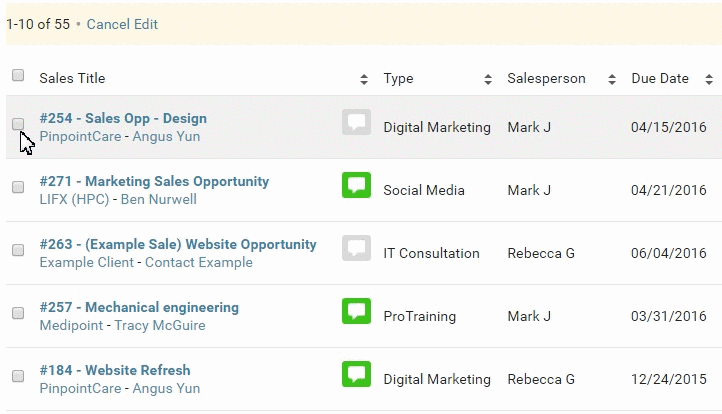
Task: Open #257 - Mechanical engineering sale
Action: click(x=139, y=307)
